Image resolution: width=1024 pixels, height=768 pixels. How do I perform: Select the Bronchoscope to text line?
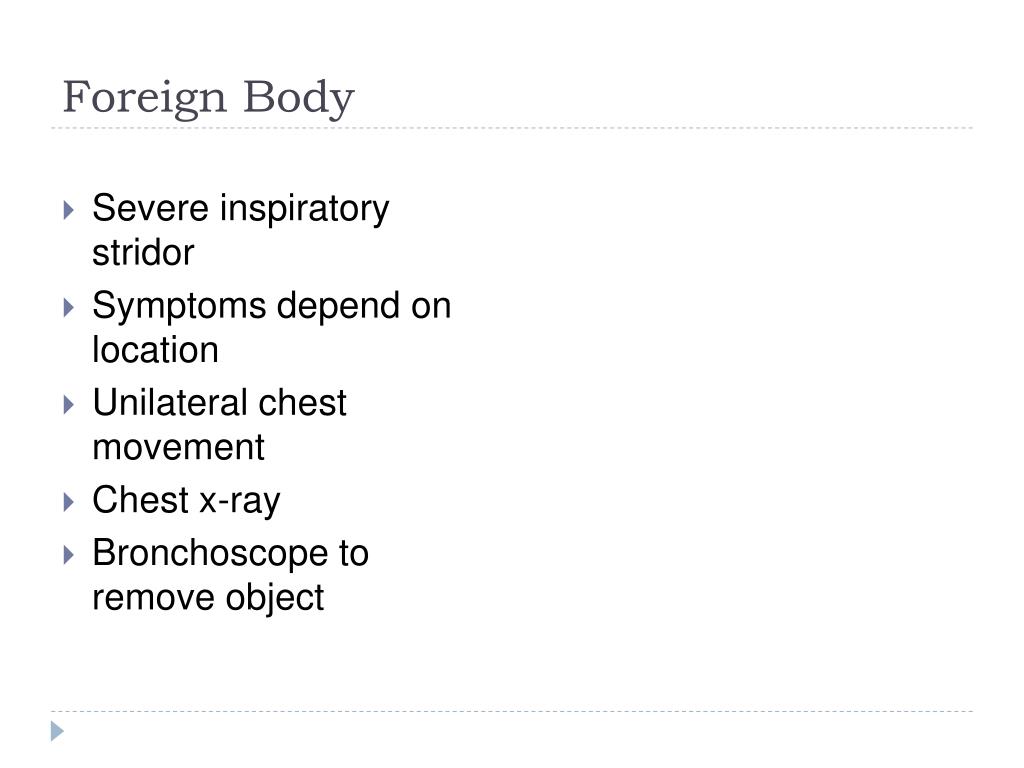pyautogui.click(x=231, y=554)
